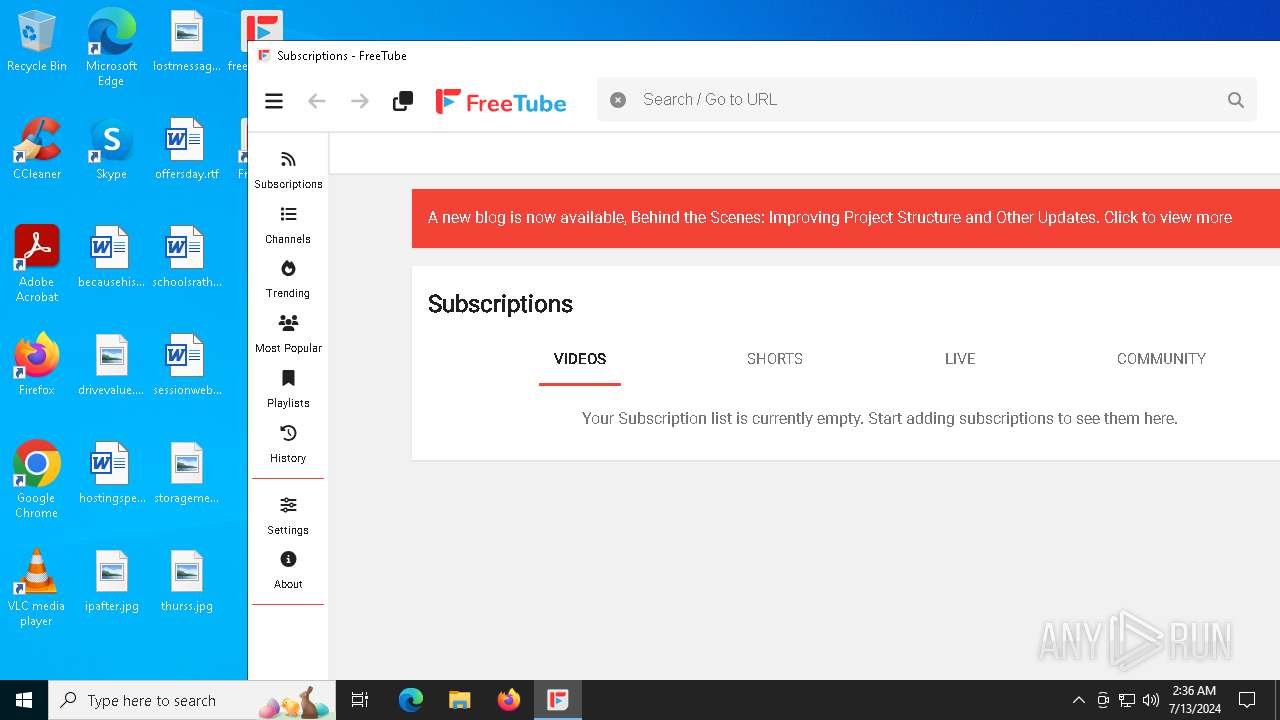The image size is (1280, 720).
Task: Switch to the COMMUNITY tab
Action: [1161, 359]
